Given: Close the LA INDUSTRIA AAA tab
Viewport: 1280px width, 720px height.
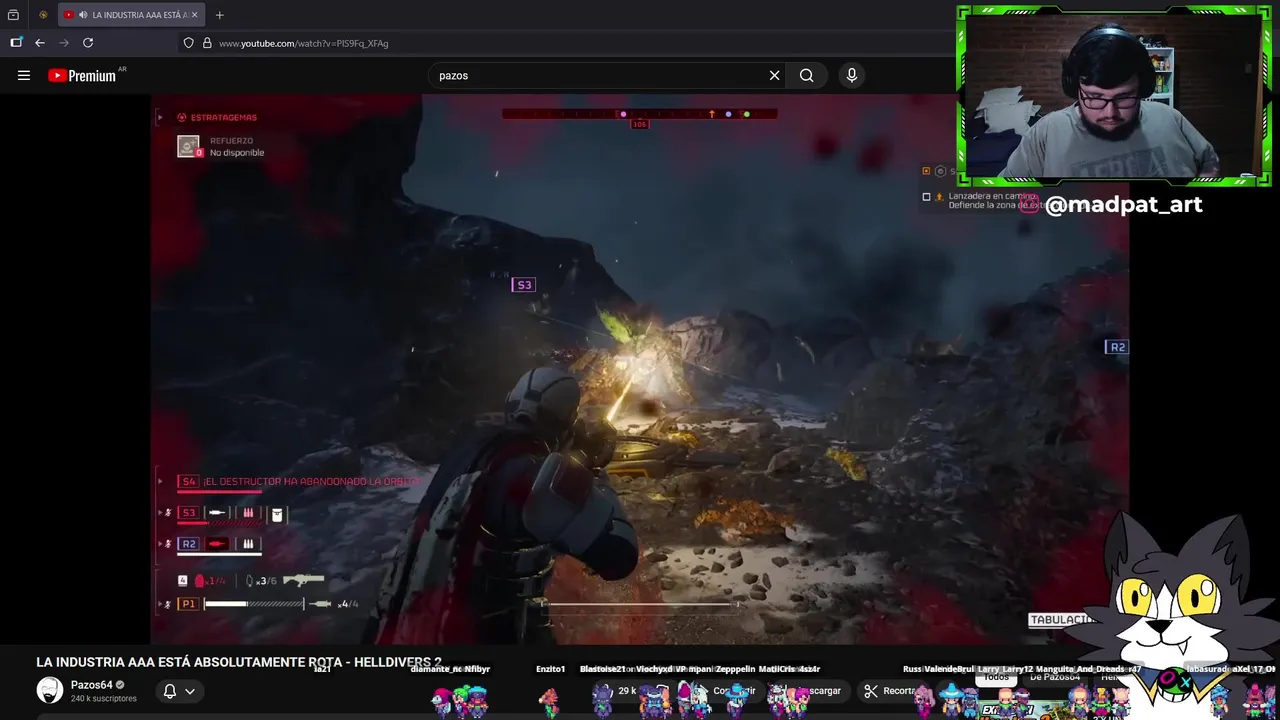Looking at the screenshot, I should pos(194,15).
